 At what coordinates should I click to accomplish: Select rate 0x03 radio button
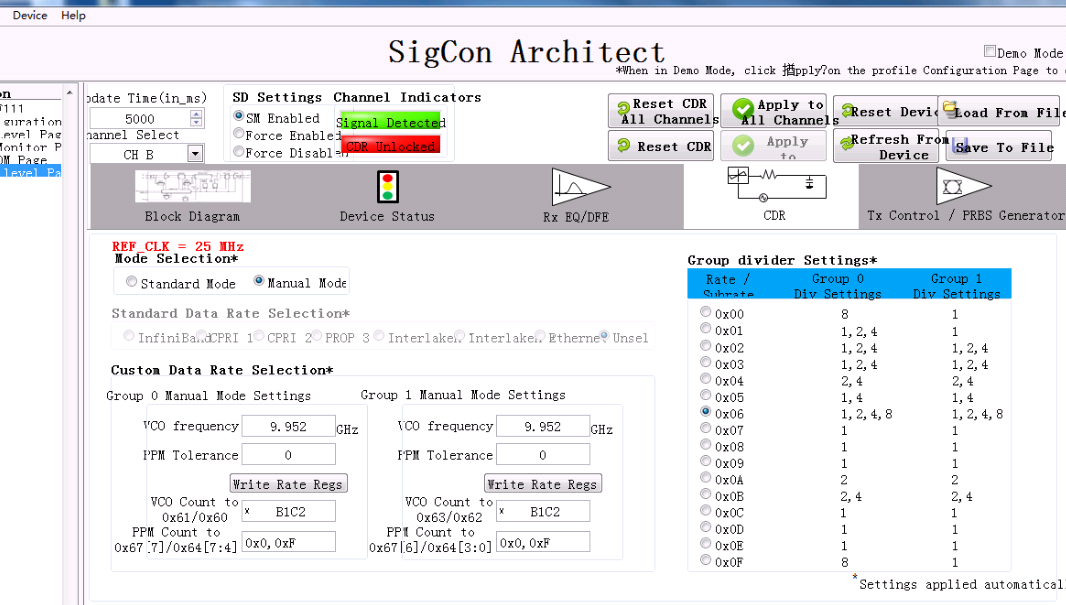tap(706, 362)
